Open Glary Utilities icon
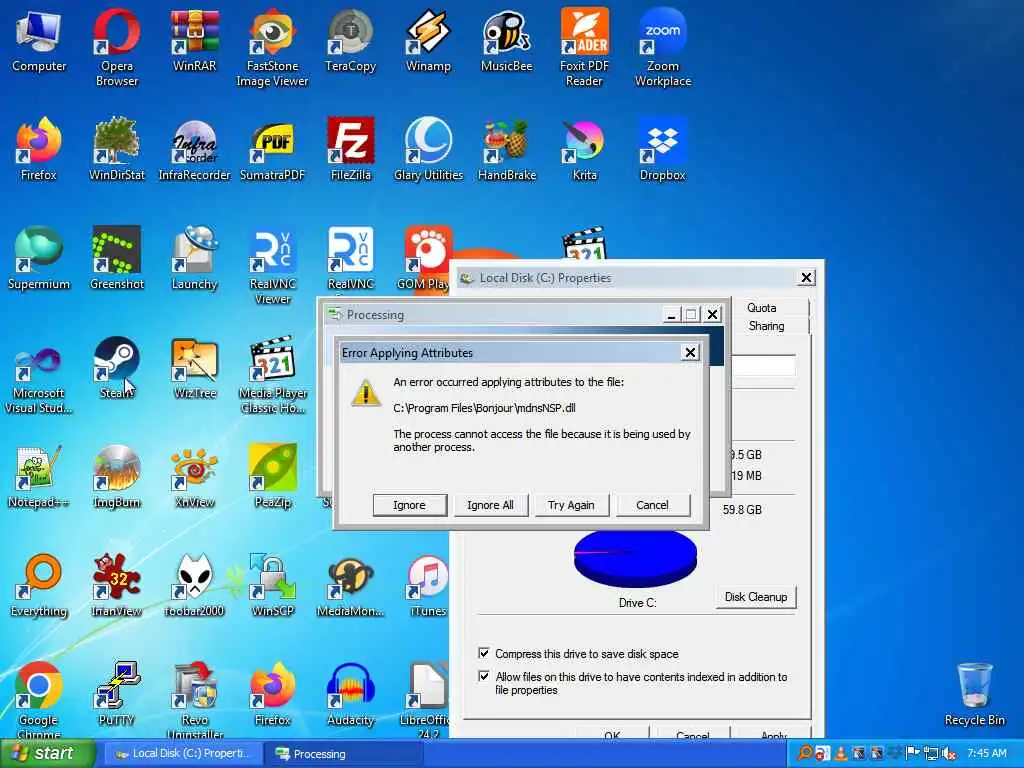Screen dimensions: 1024x768 pos(428,149)
